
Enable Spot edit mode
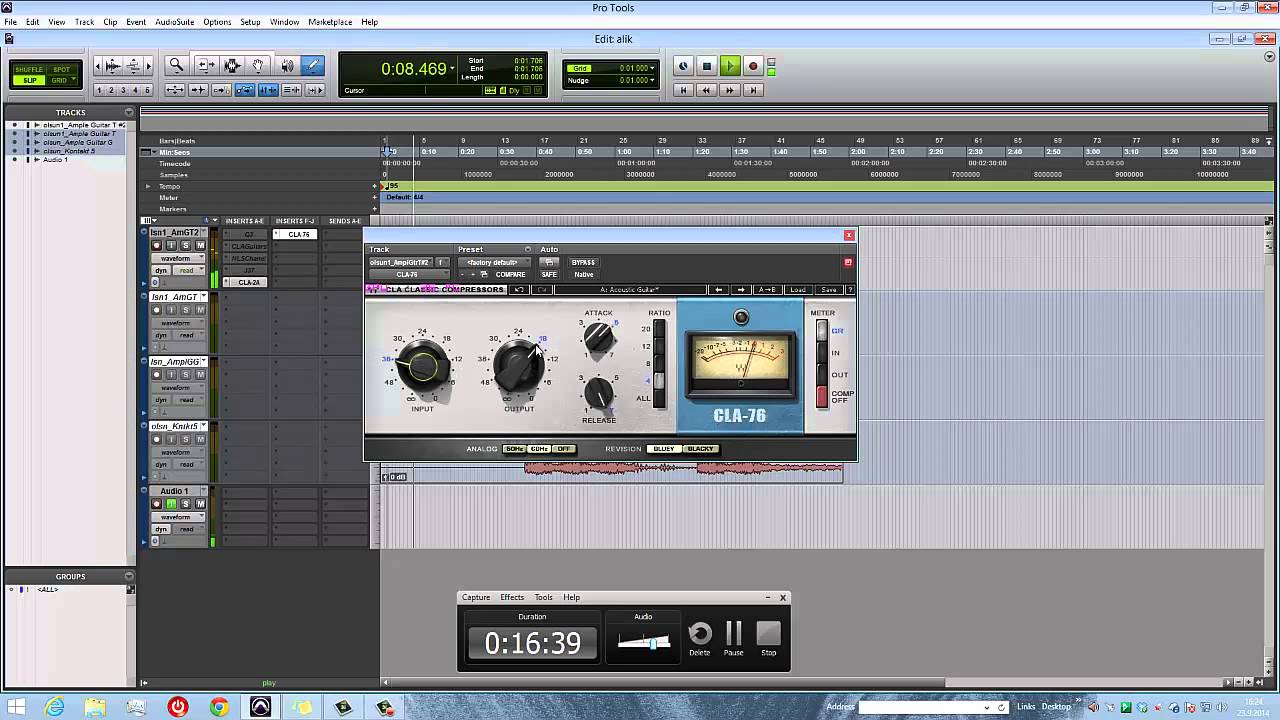pos(60,70)
